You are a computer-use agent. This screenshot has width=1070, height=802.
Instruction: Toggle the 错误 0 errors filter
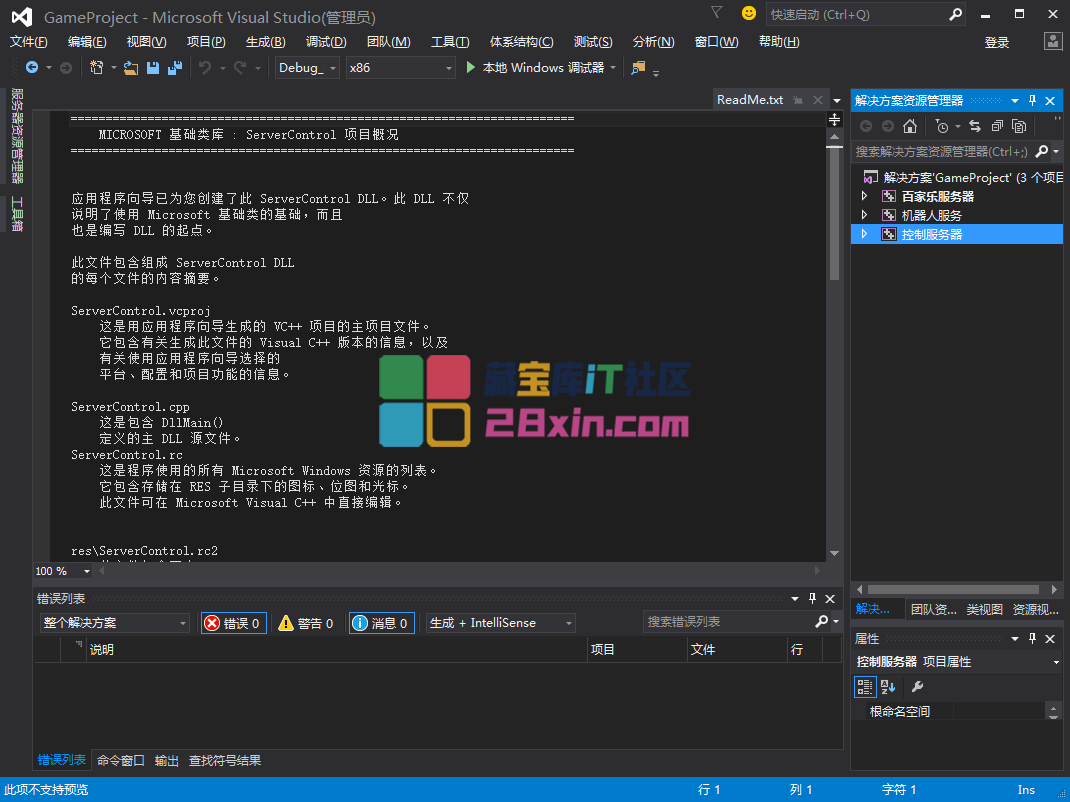pyautogui.click(x=233, y=623)
